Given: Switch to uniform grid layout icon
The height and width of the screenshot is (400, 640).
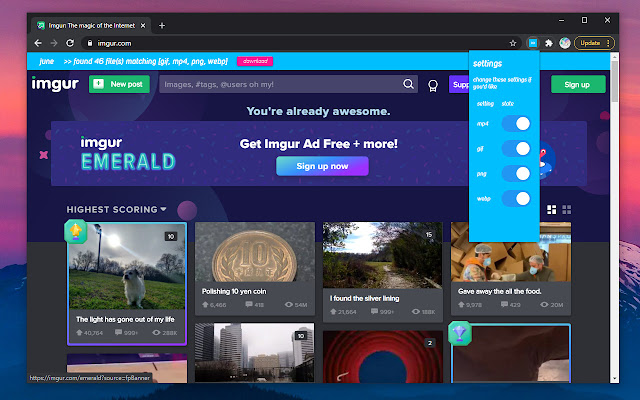Looking at the screenshot, I should [x=567, y=210].
